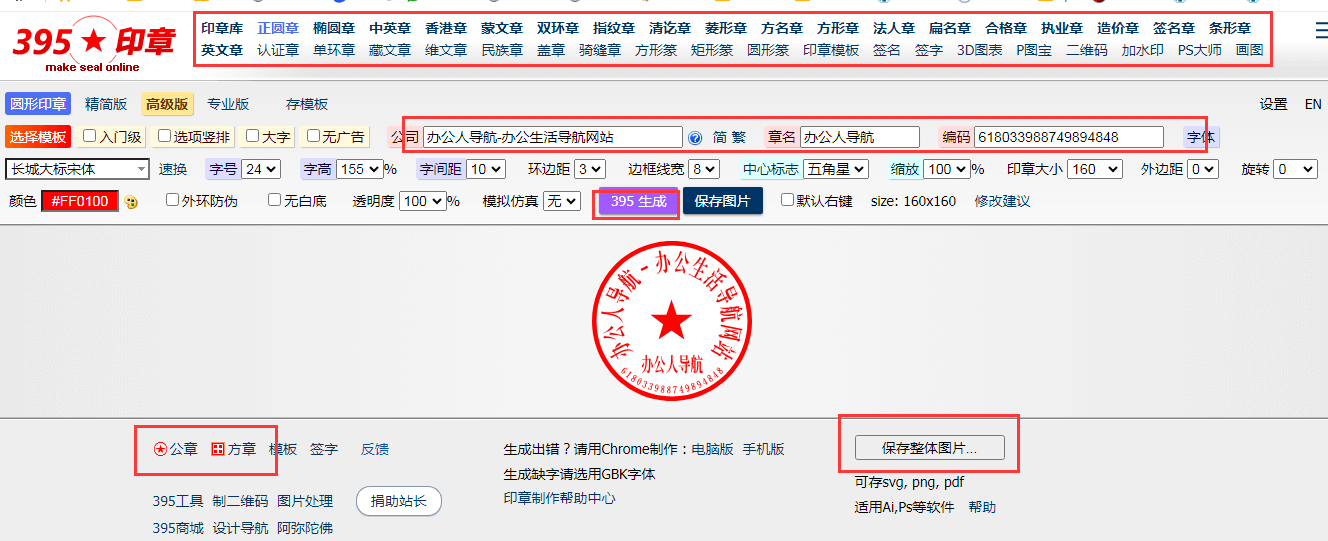
Task: Open 印章制作帮助中心 link
Action: coord(560,498)
